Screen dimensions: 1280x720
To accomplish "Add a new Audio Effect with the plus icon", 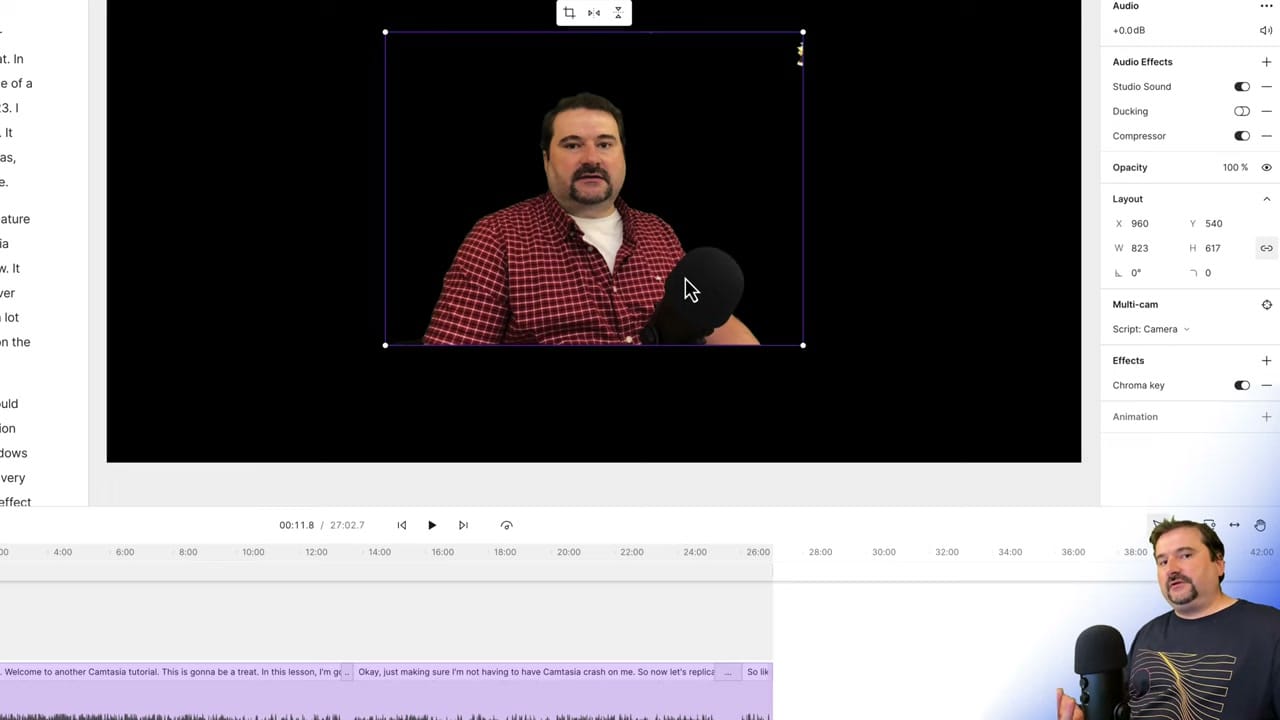I will tap(1266, 61).
